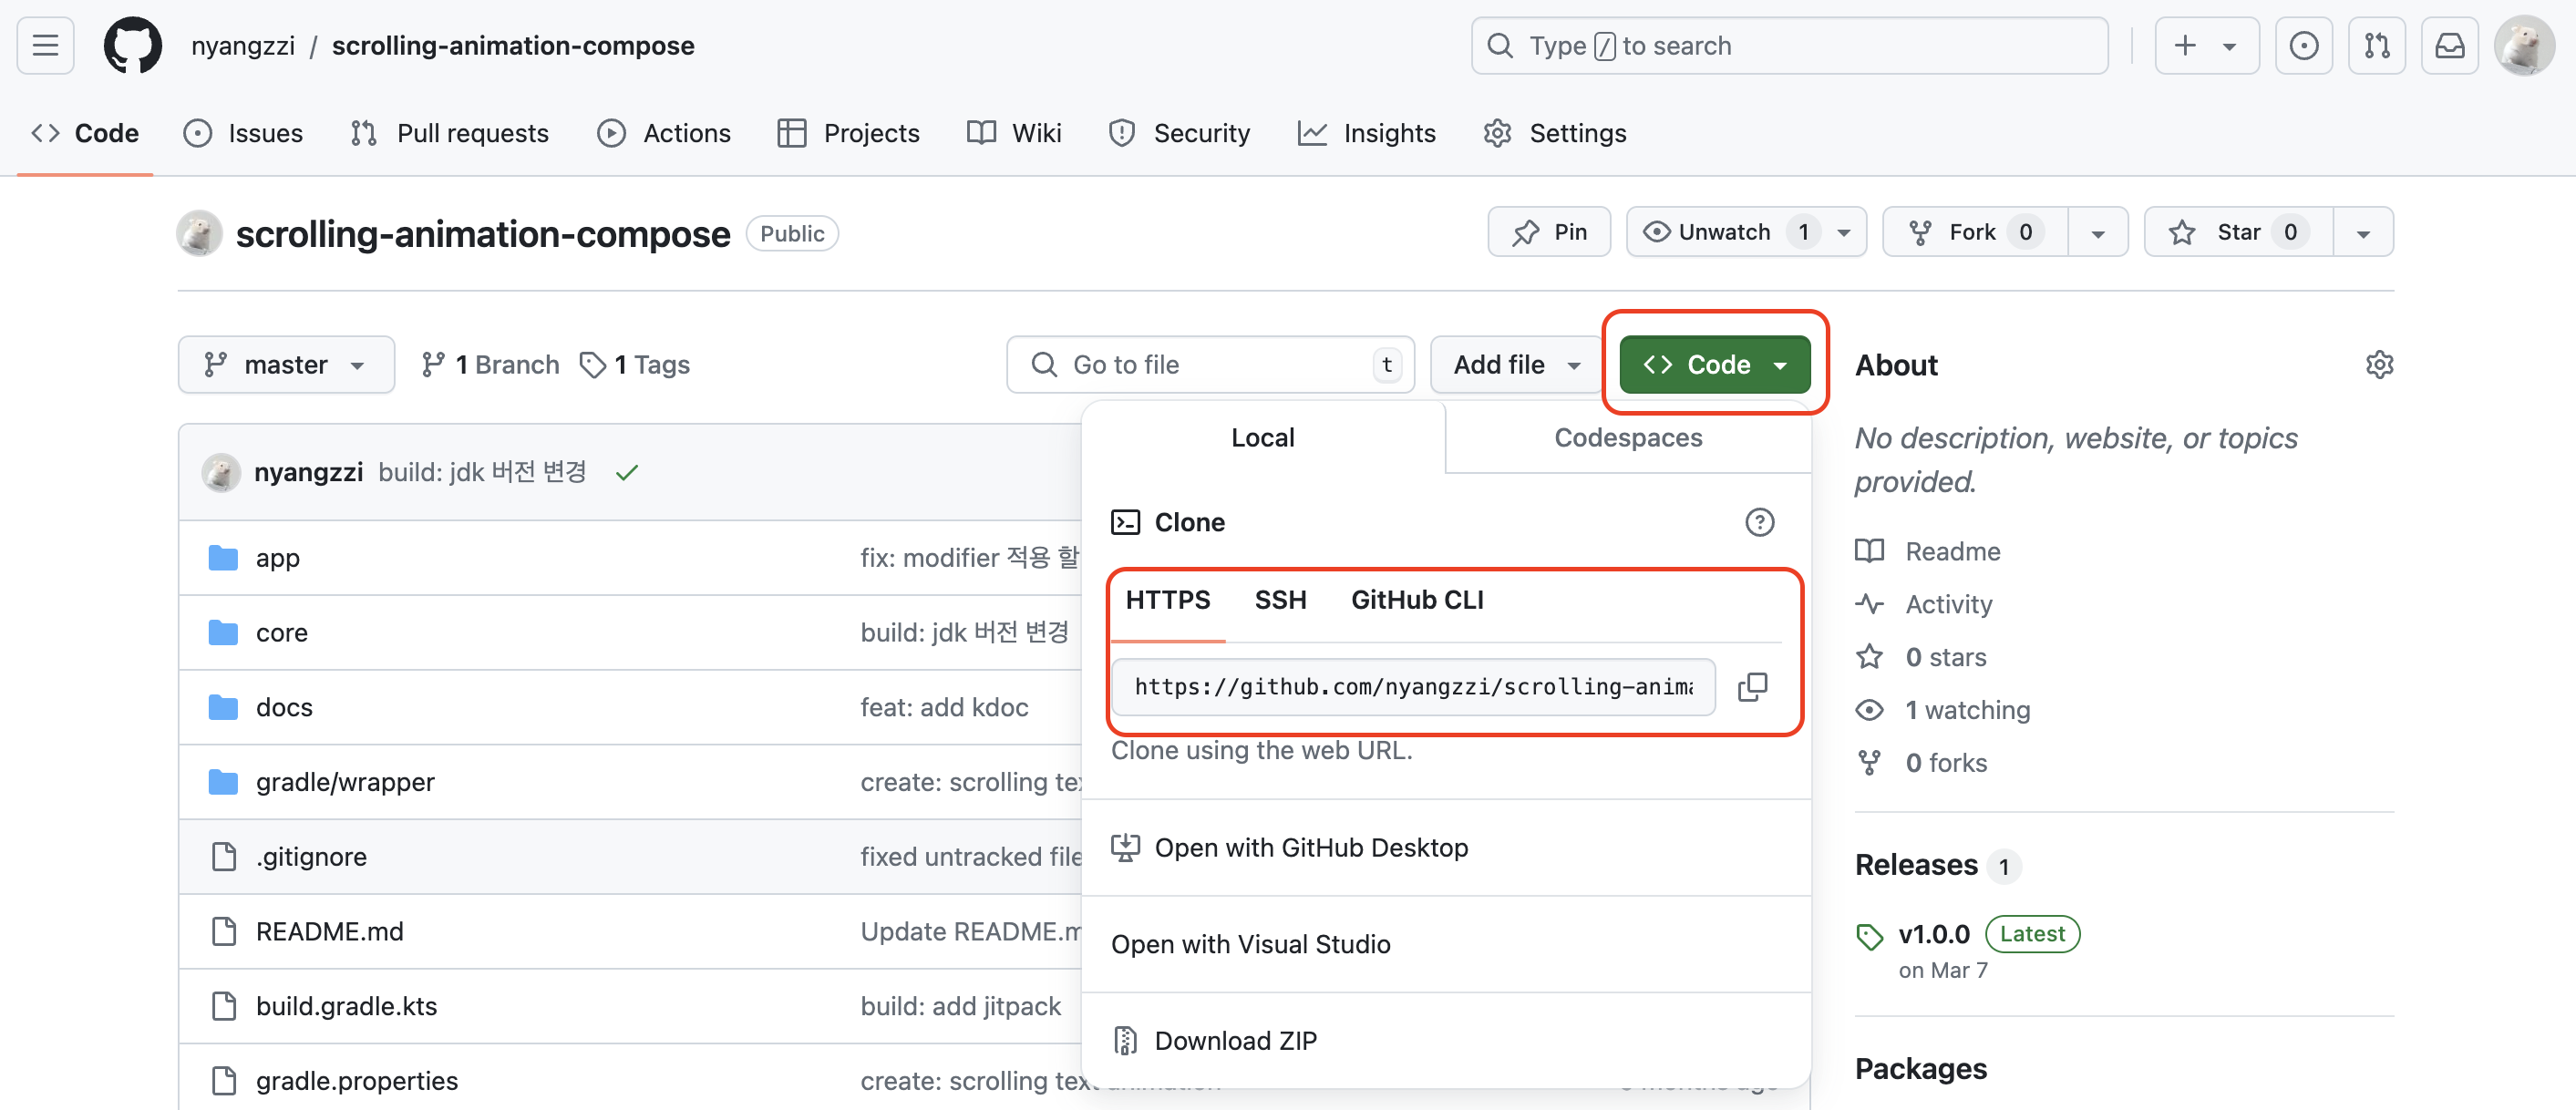The width and height of the screenshot is (2576, 1110).
Task: Expand the master branch dropdown
Action: coord(286,365)
